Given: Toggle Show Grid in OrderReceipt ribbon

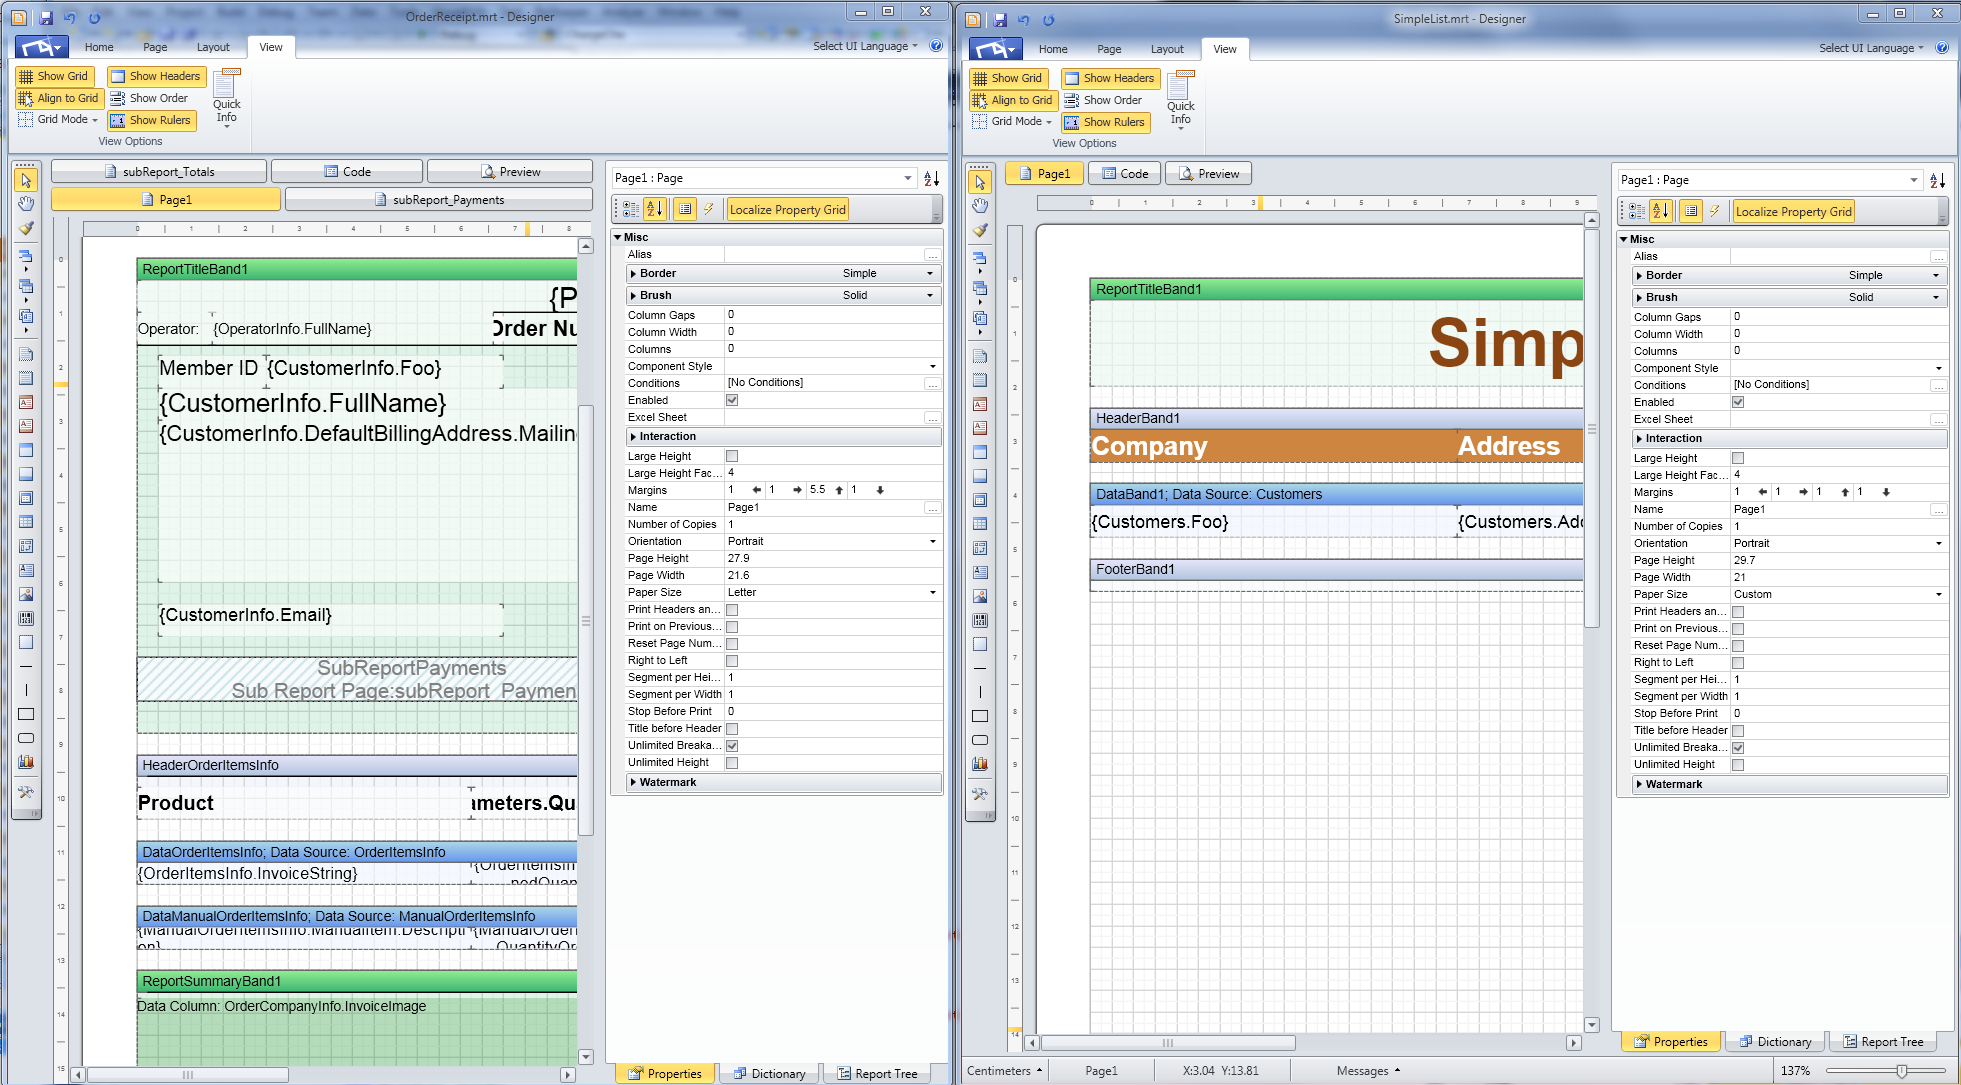Looking at the screenshot, I should [x=54, y=76].
